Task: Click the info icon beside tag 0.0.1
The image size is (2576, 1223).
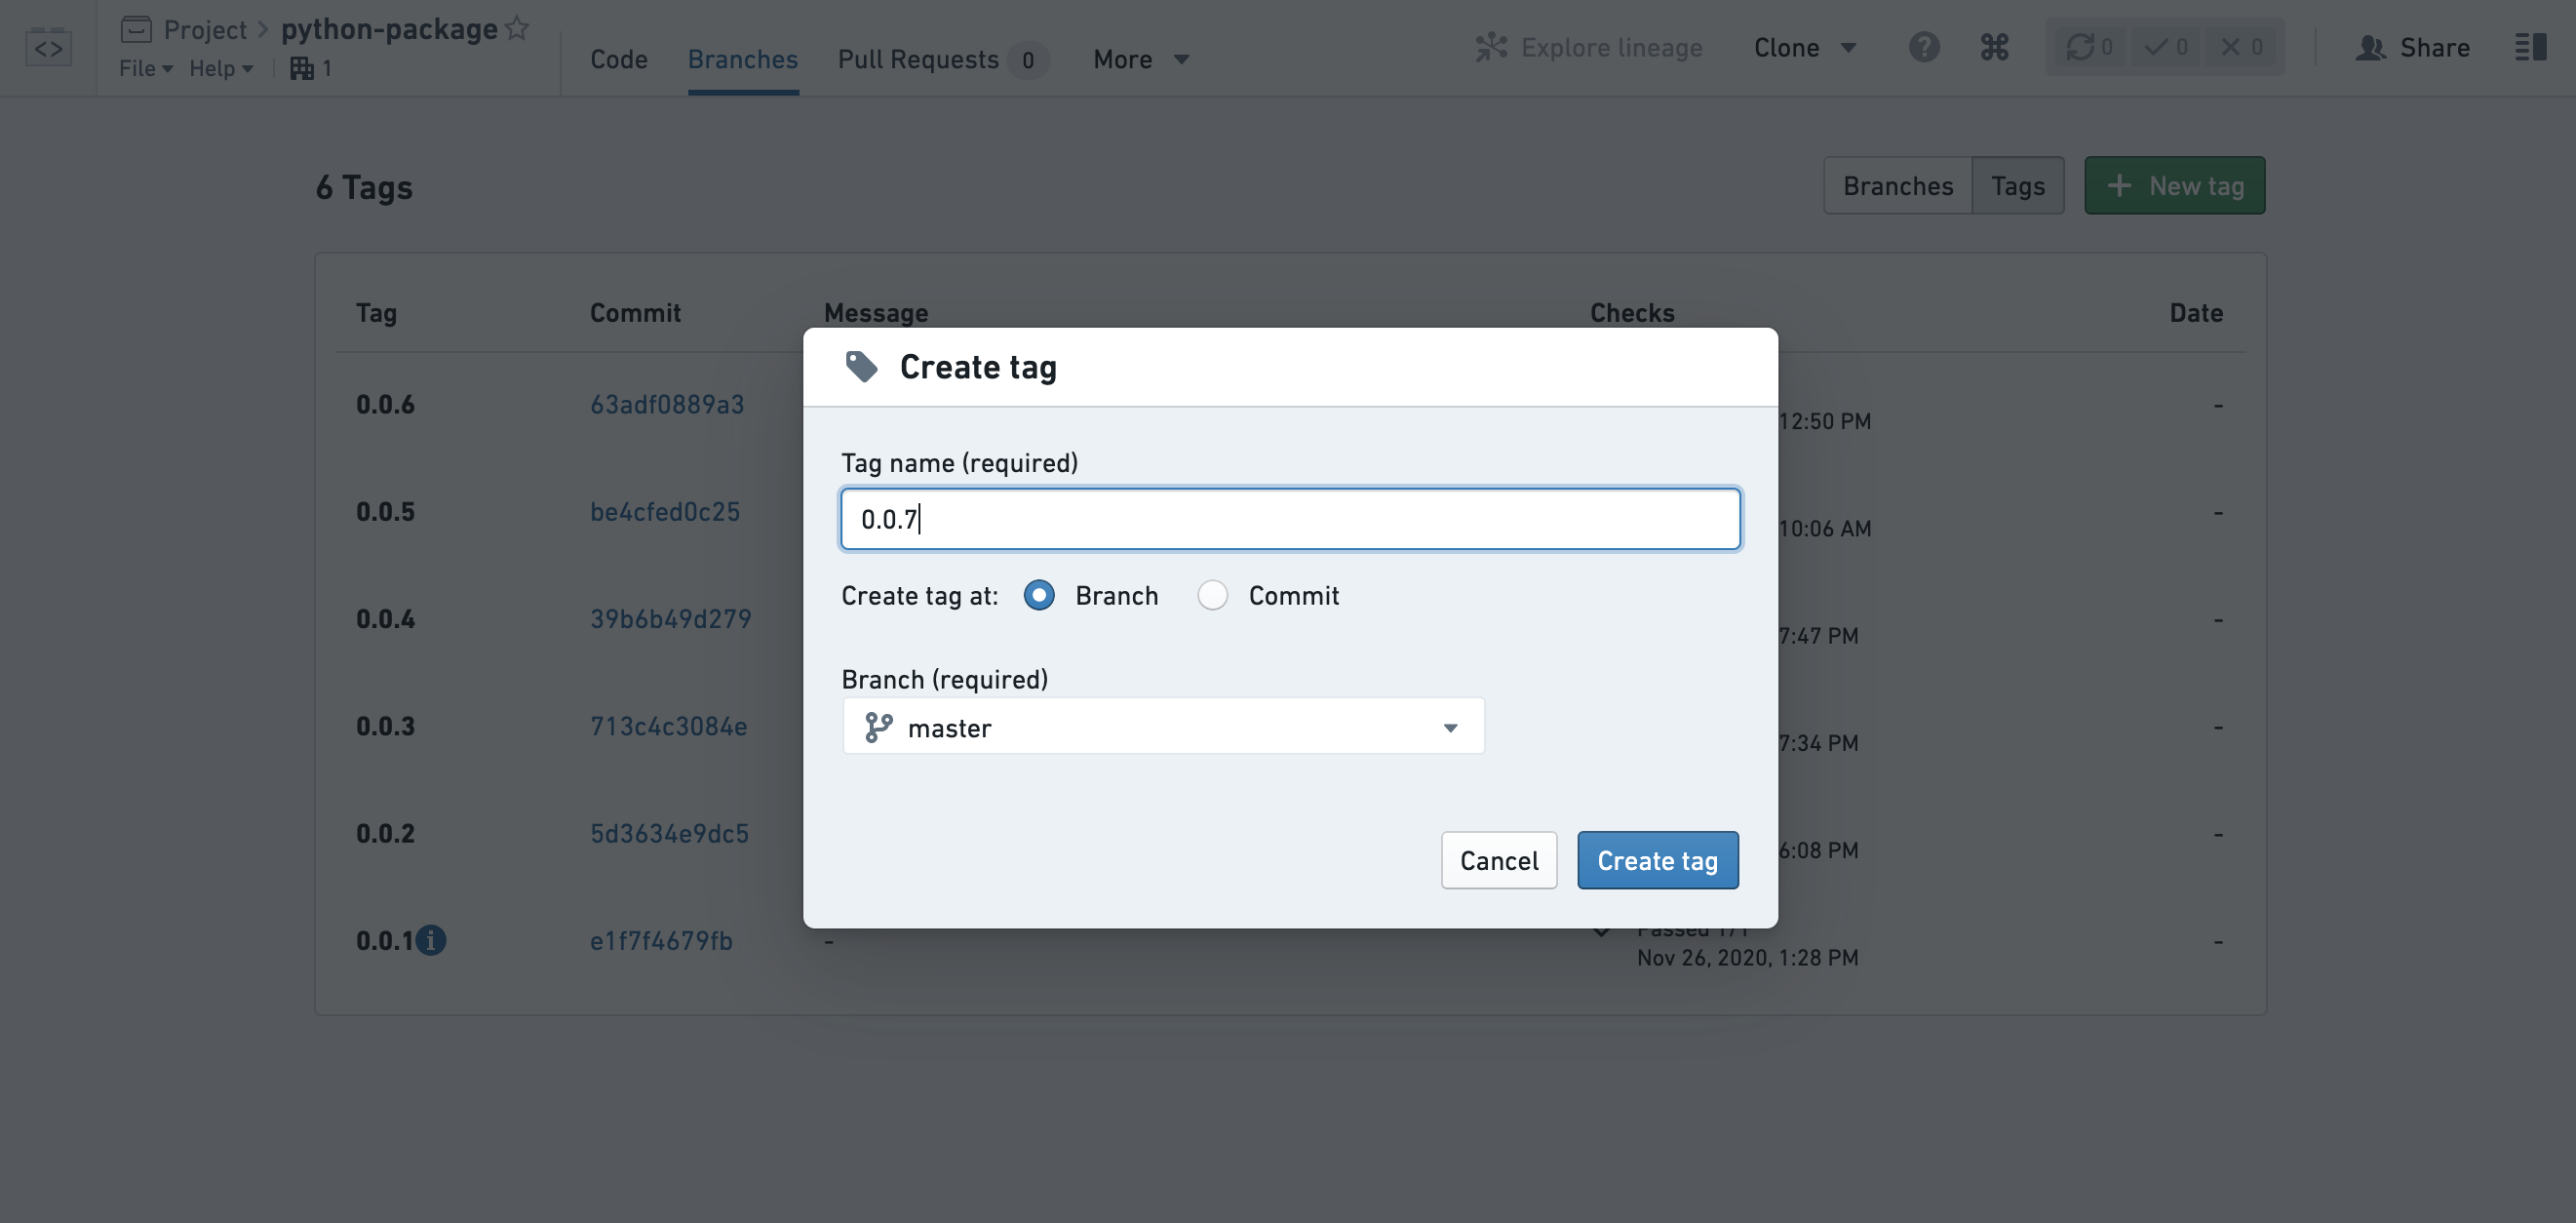Action: click(431, 940)
